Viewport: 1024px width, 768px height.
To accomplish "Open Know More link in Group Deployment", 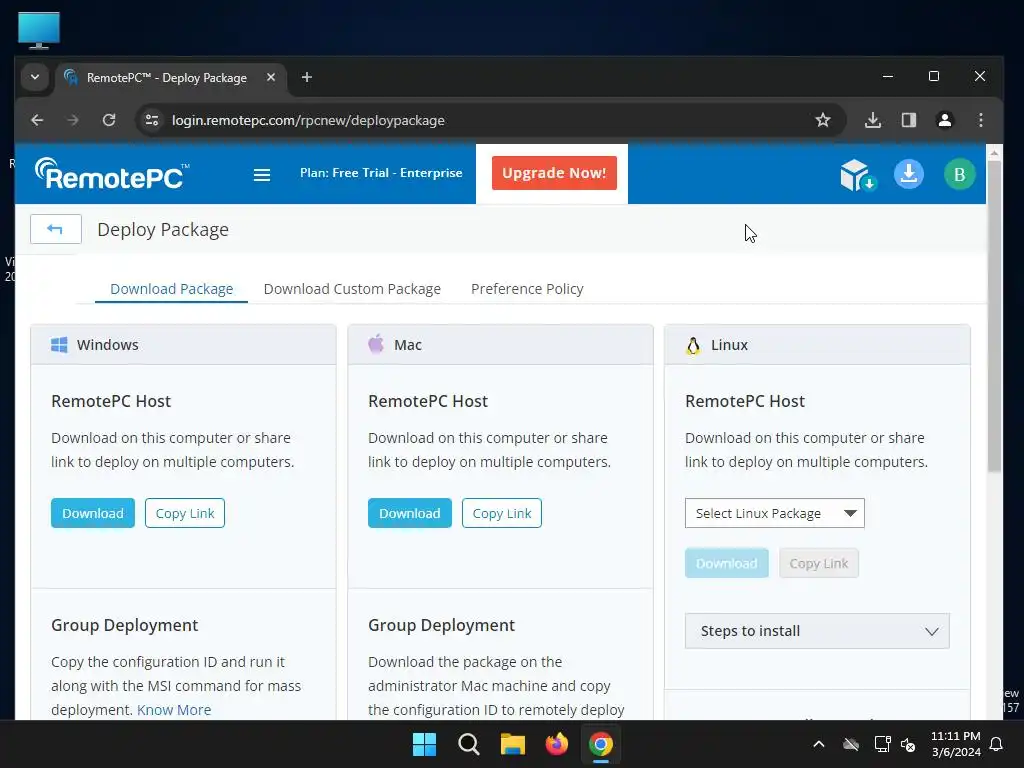I will coord(174,710).
